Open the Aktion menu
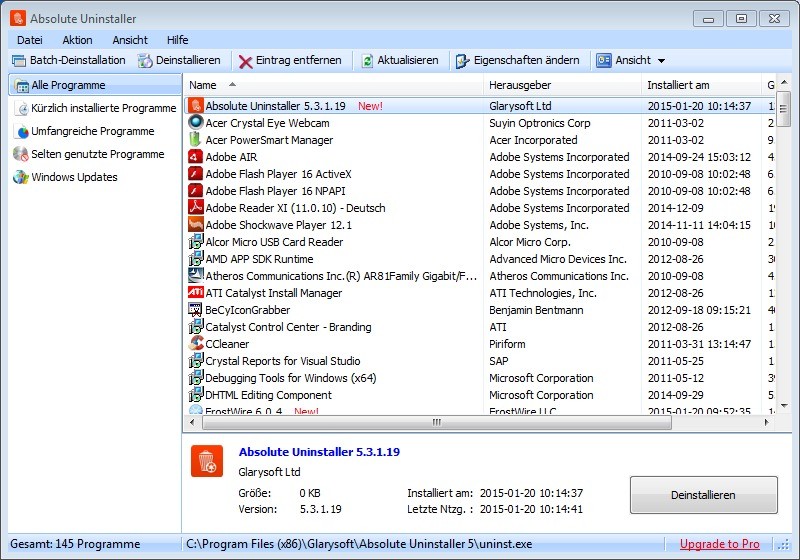The width and height of the screenshot is (800, 560). 77,40
